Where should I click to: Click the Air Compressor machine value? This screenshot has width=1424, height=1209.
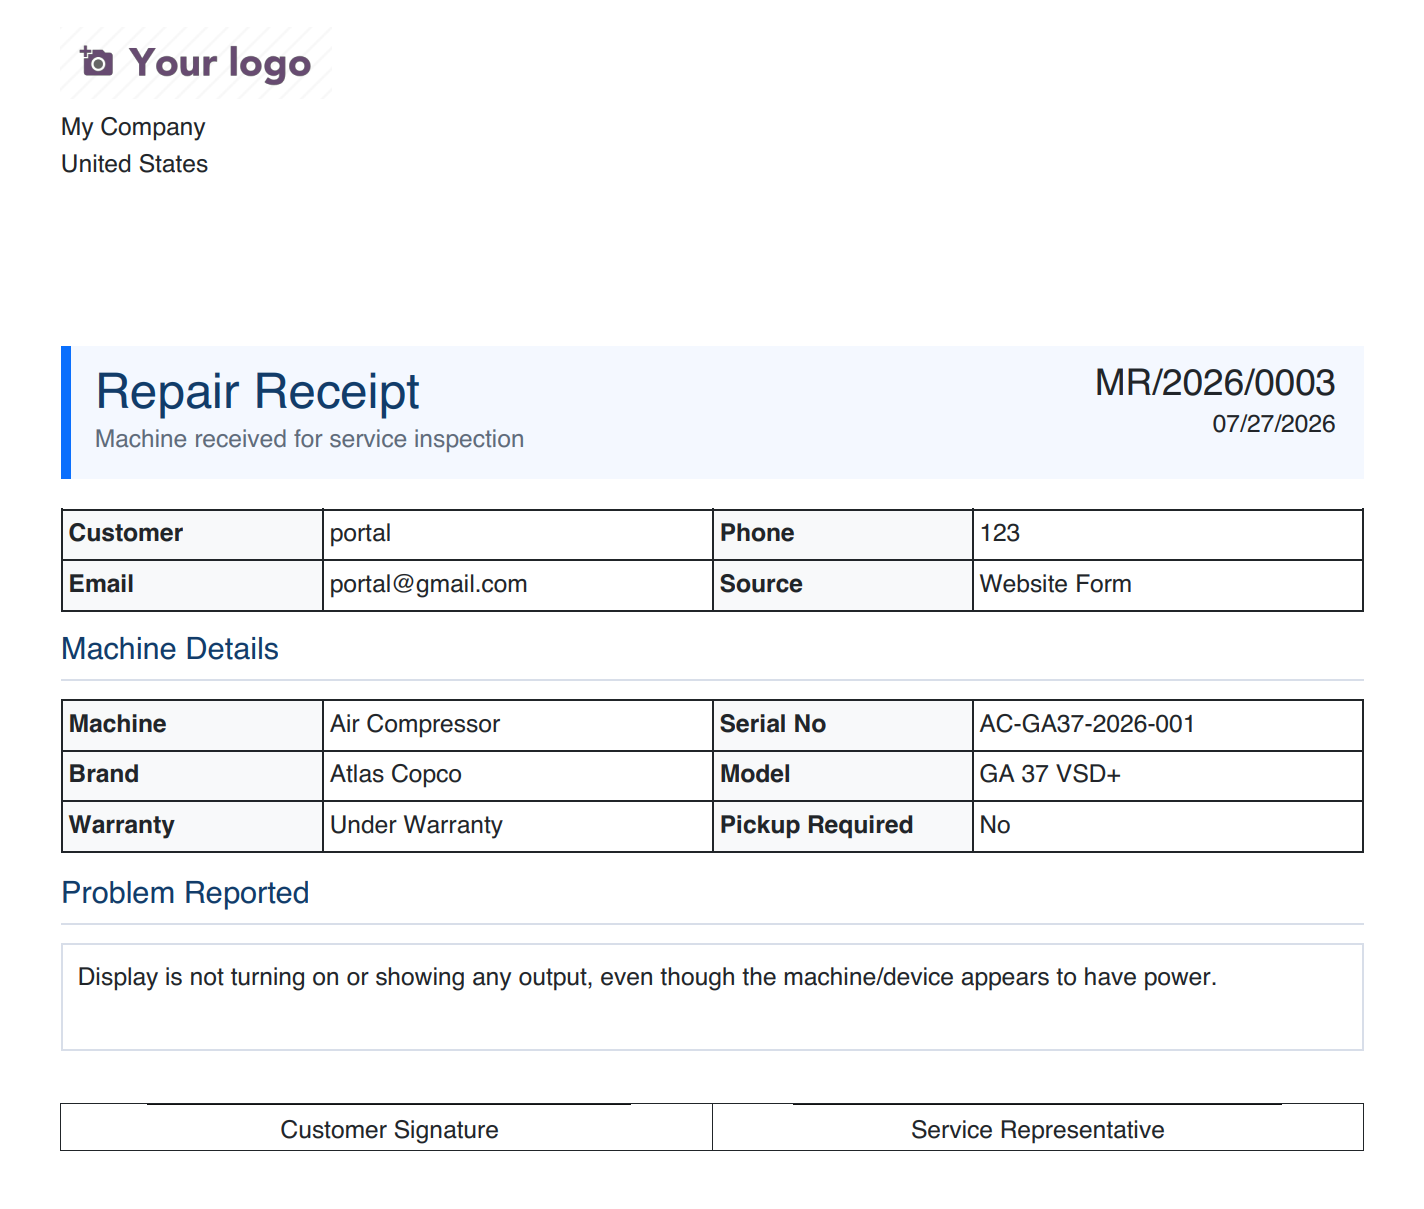(415, 724)
